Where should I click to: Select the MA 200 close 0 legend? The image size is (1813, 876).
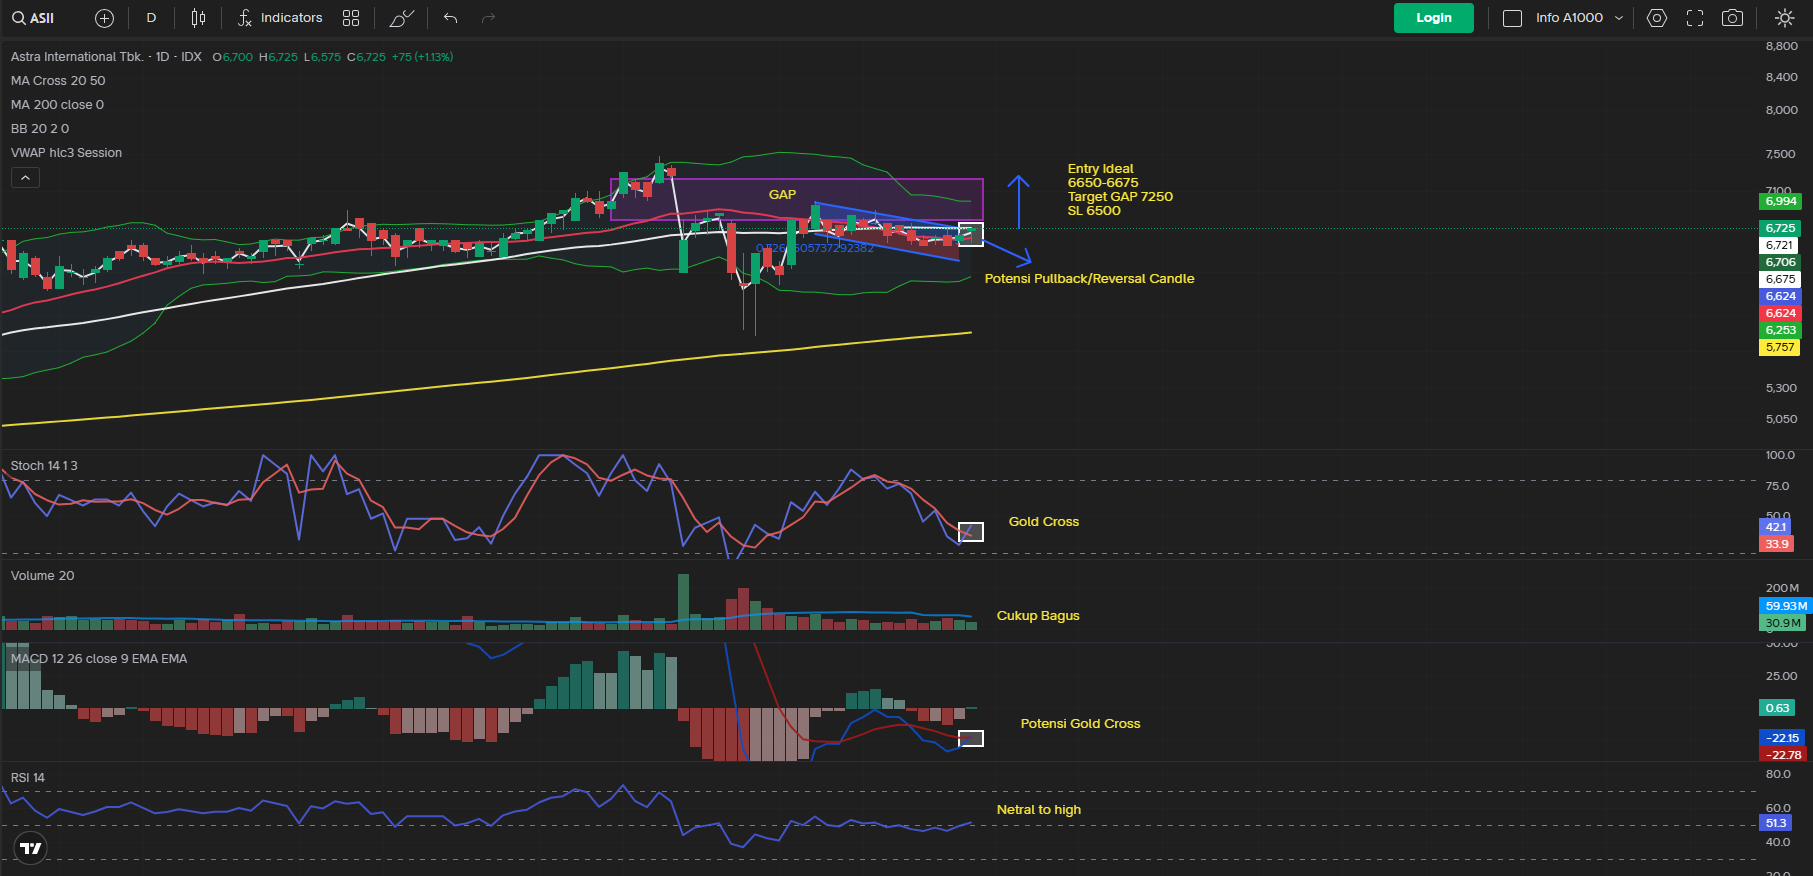point(57,105)
